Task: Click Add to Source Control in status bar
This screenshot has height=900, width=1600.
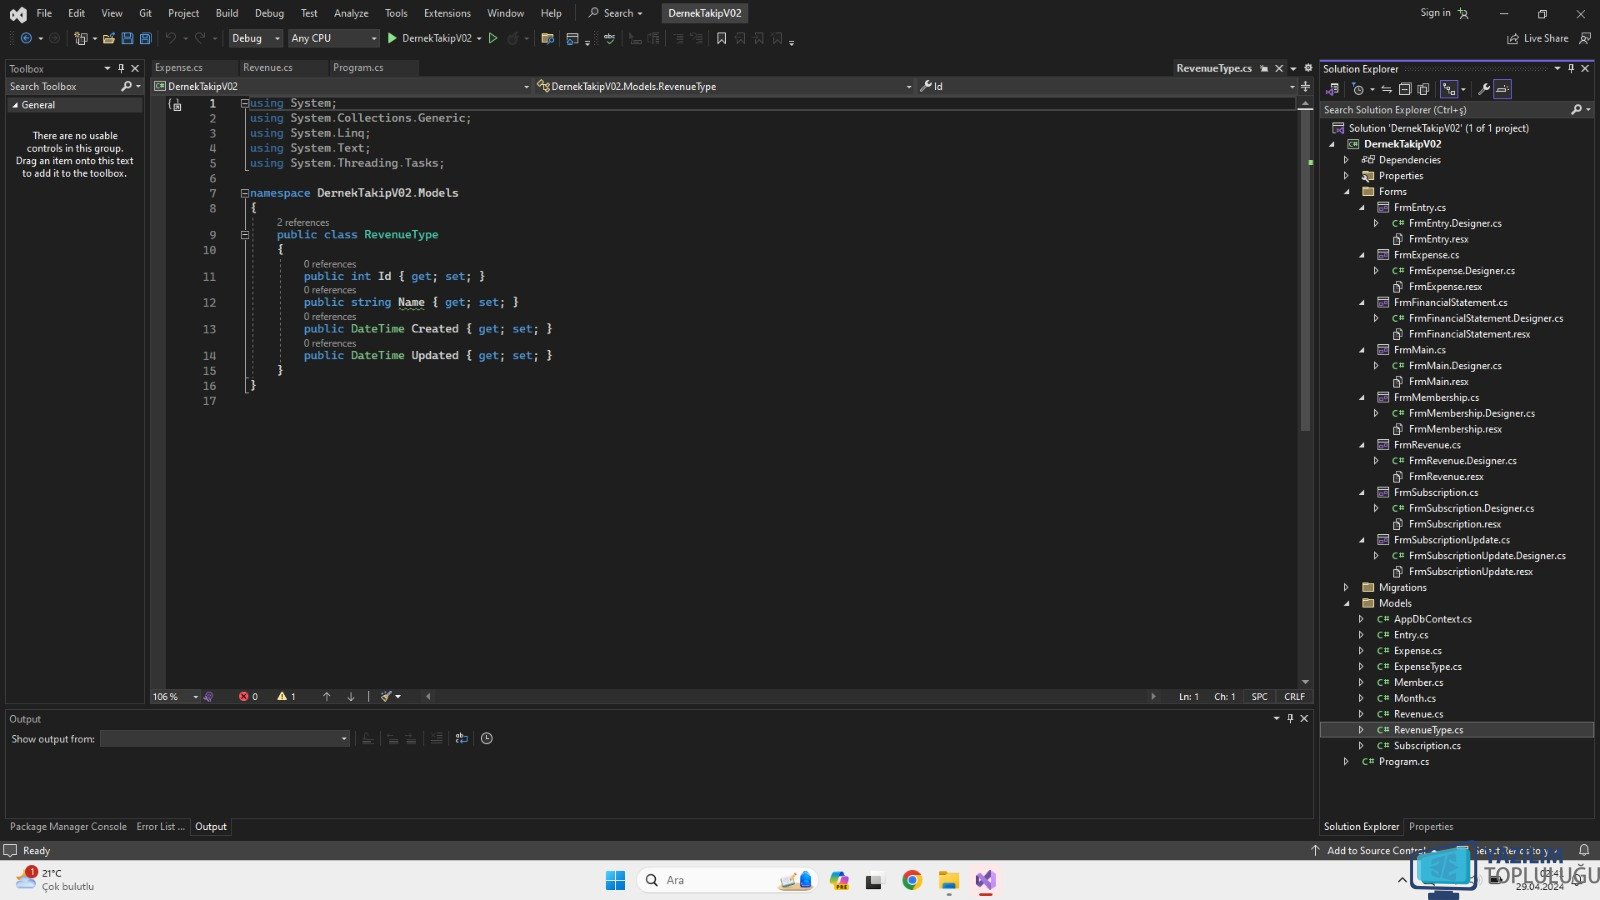Action: click(x=1375, y=850)
